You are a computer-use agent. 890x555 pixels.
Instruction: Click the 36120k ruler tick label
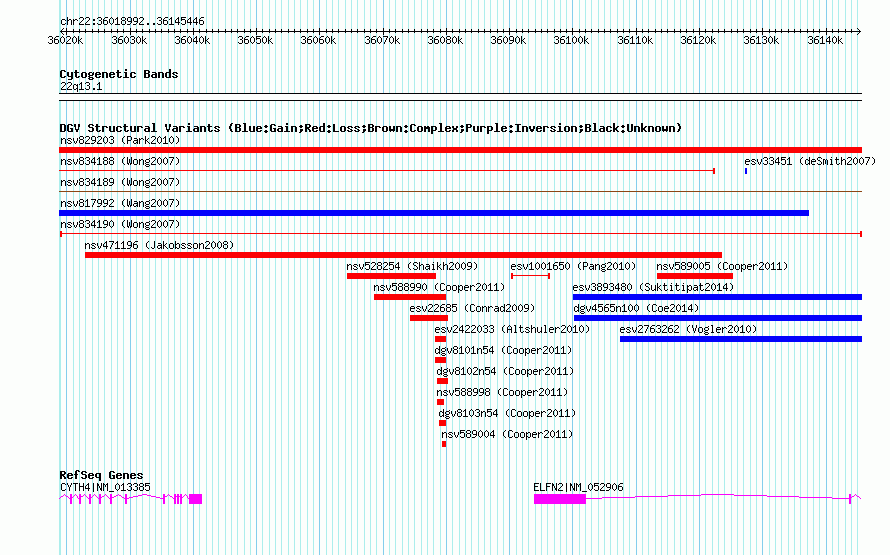coord(698,40)
